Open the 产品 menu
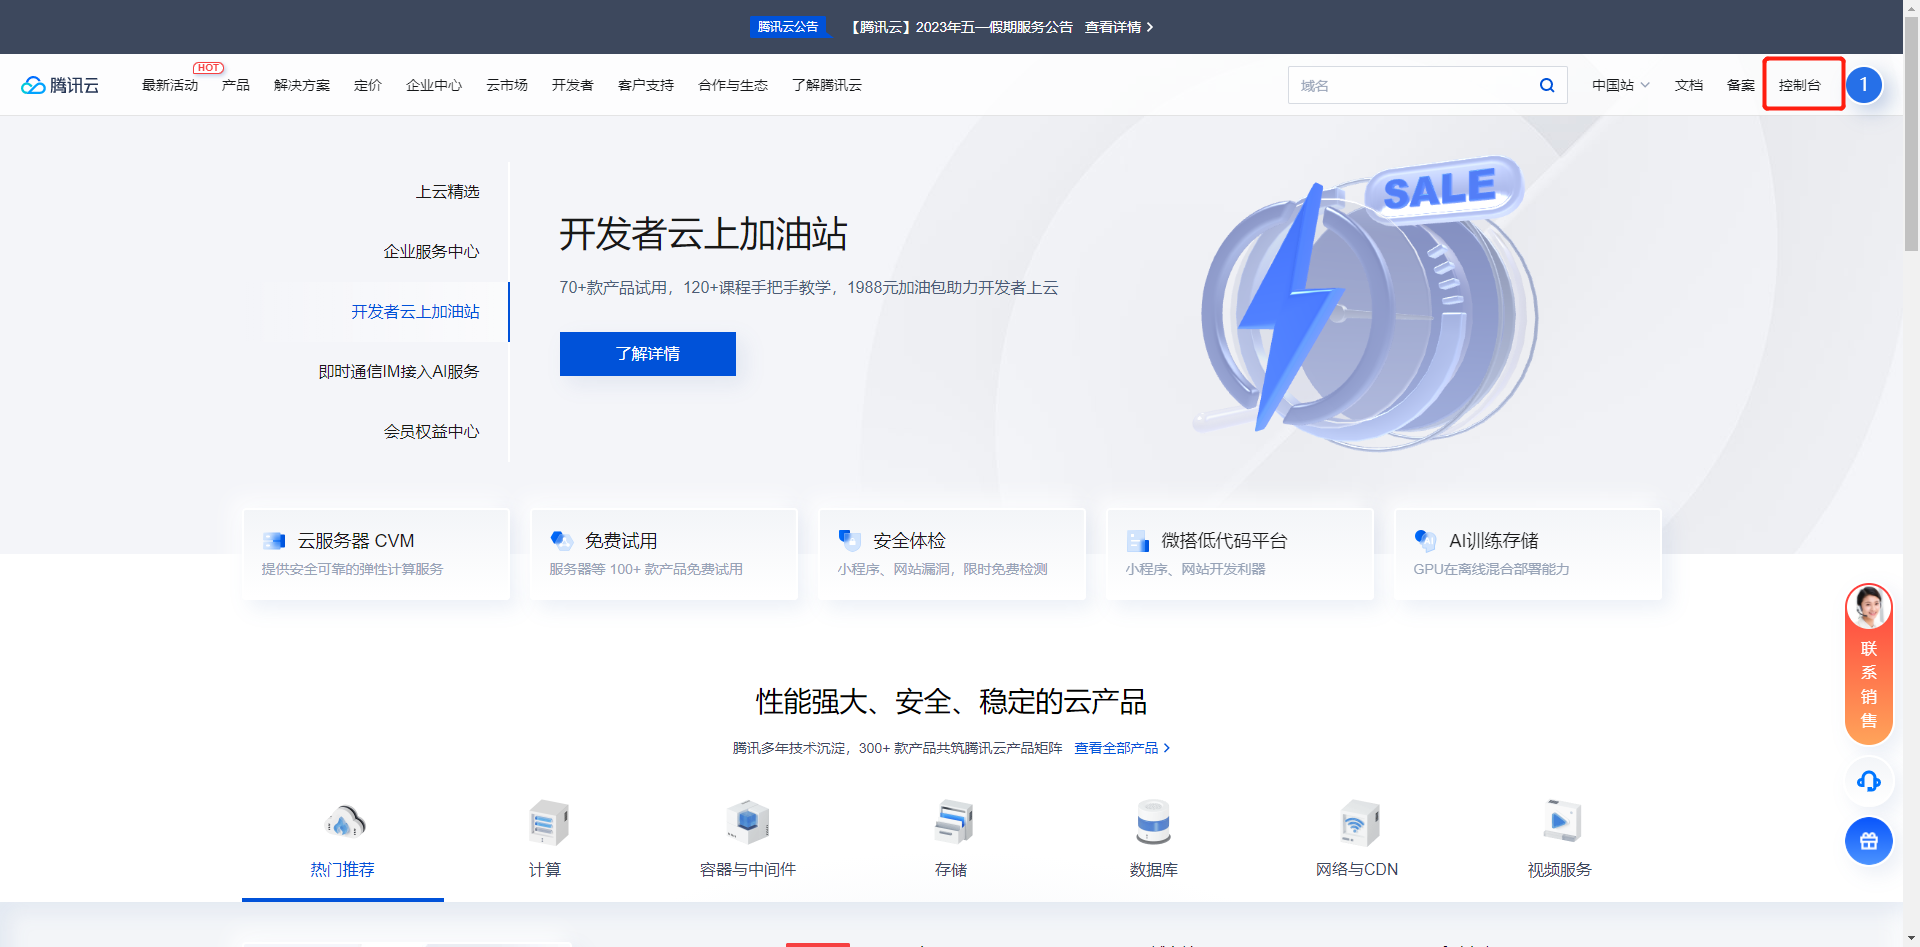The width and height of the screenshot is (1920, 947). [236, 85]
